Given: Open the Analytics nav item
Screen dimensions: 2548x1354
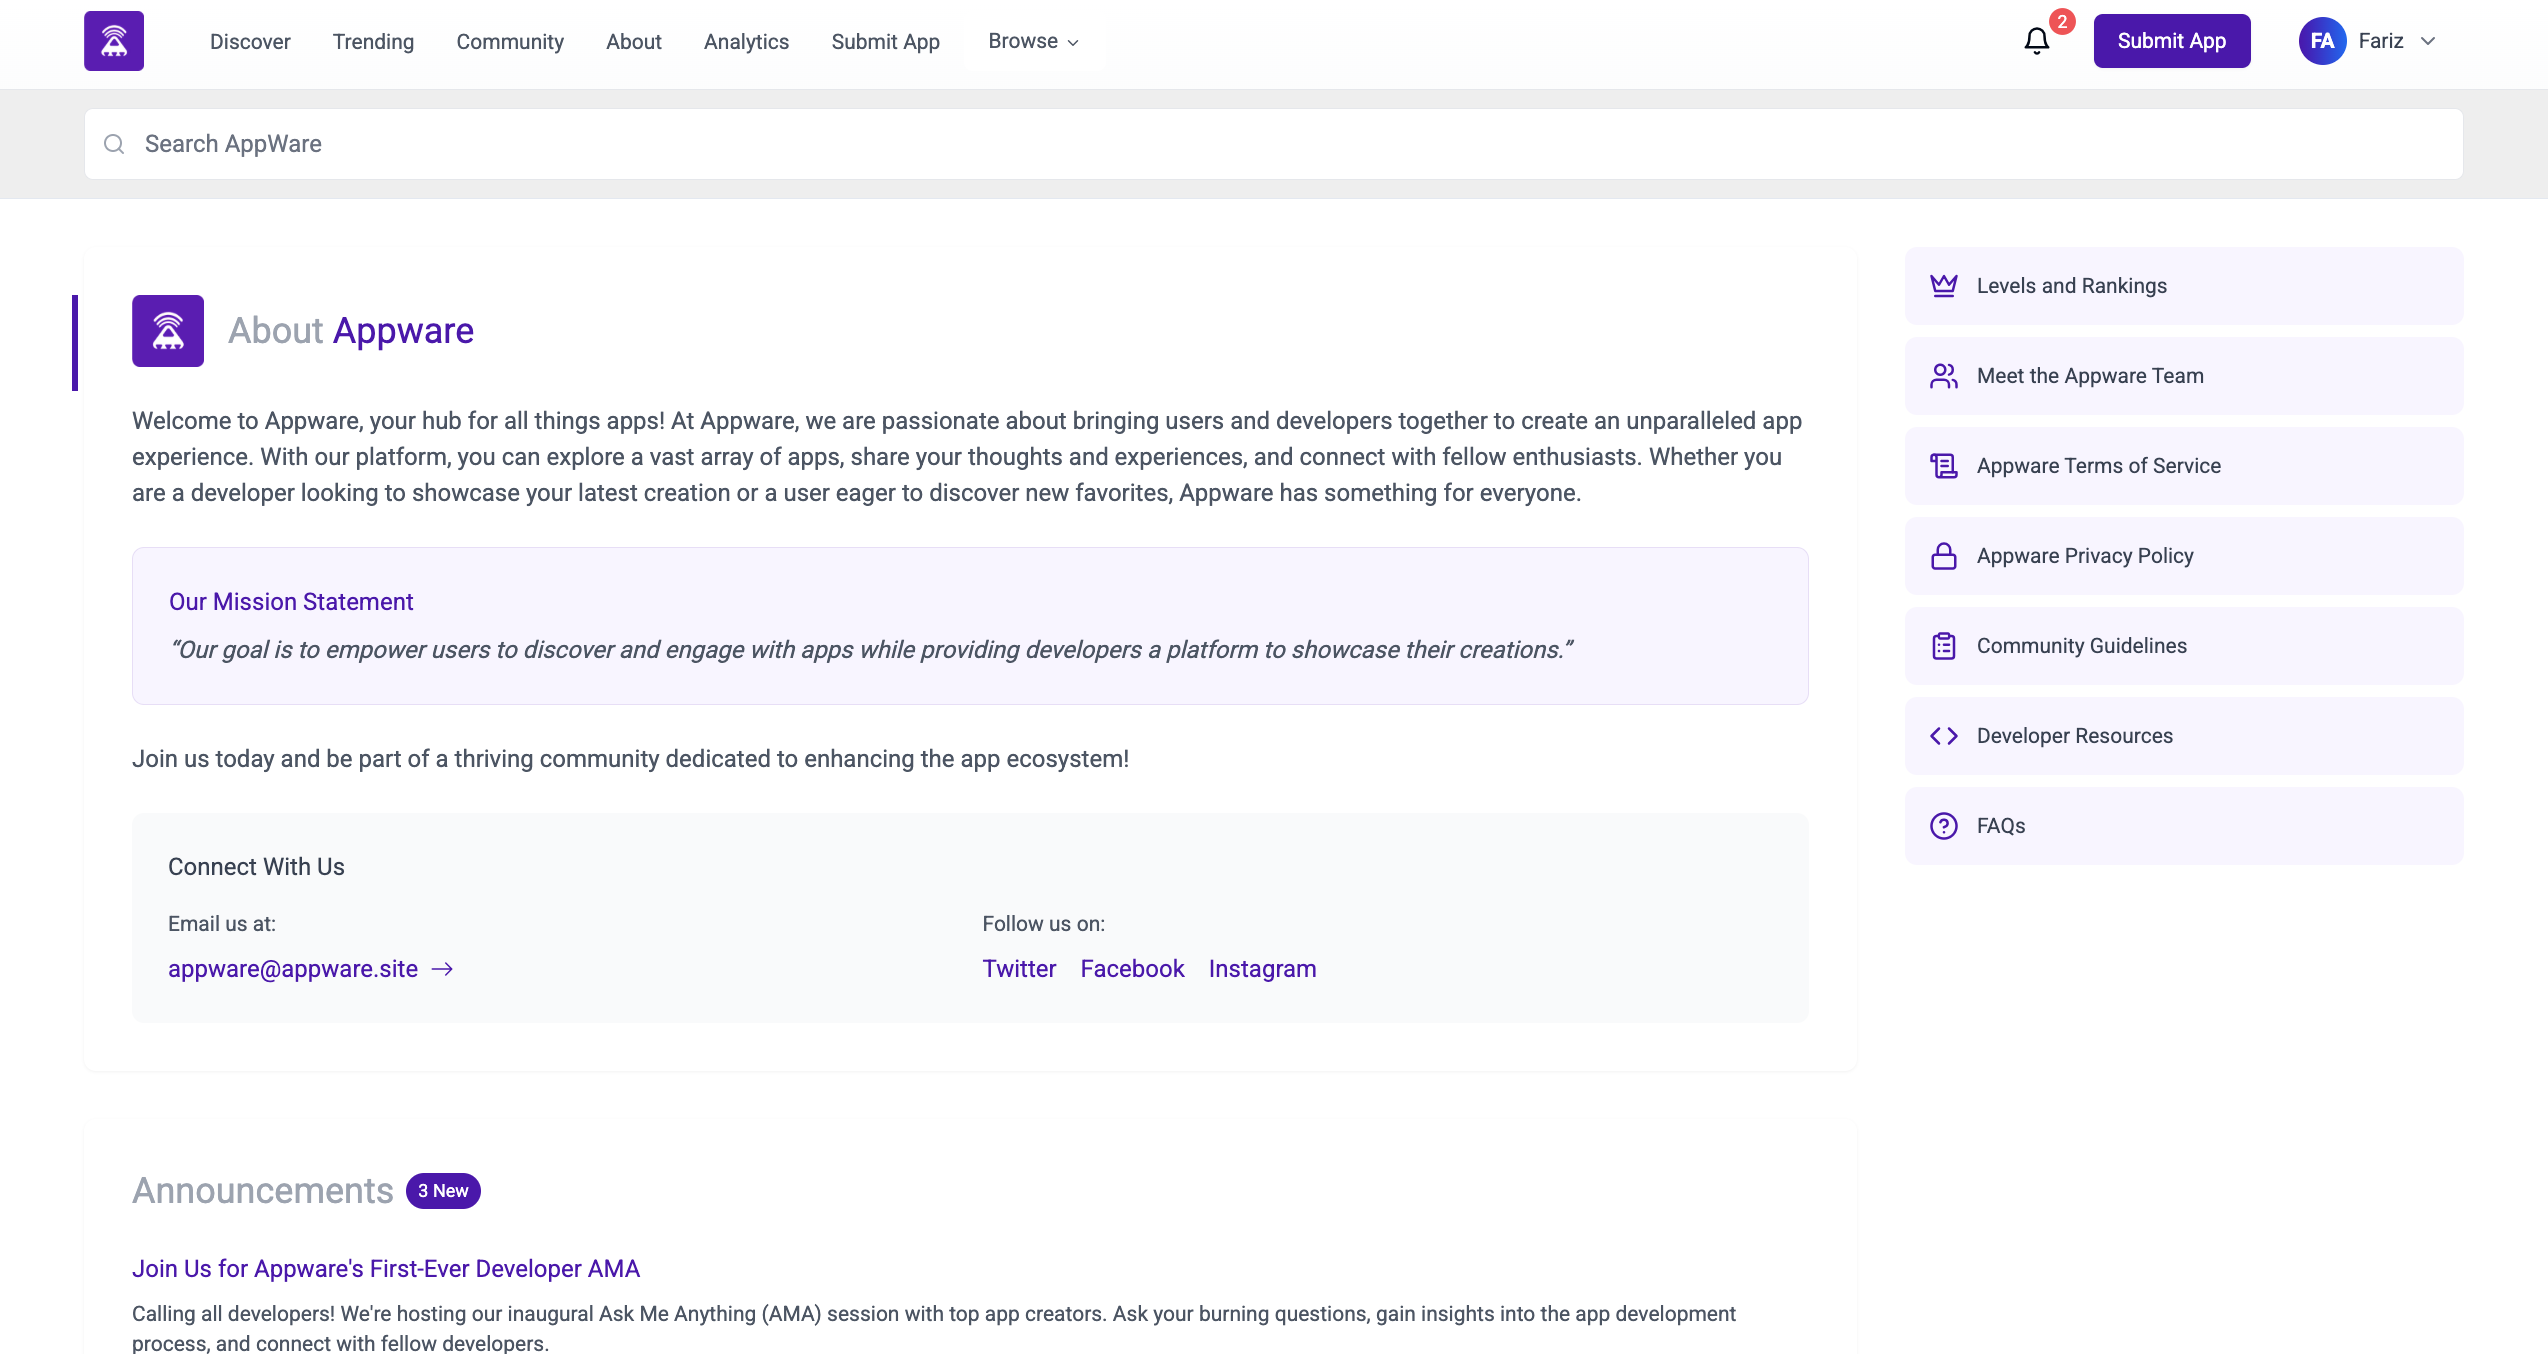Looking at the screenshot, I should 746,41.
